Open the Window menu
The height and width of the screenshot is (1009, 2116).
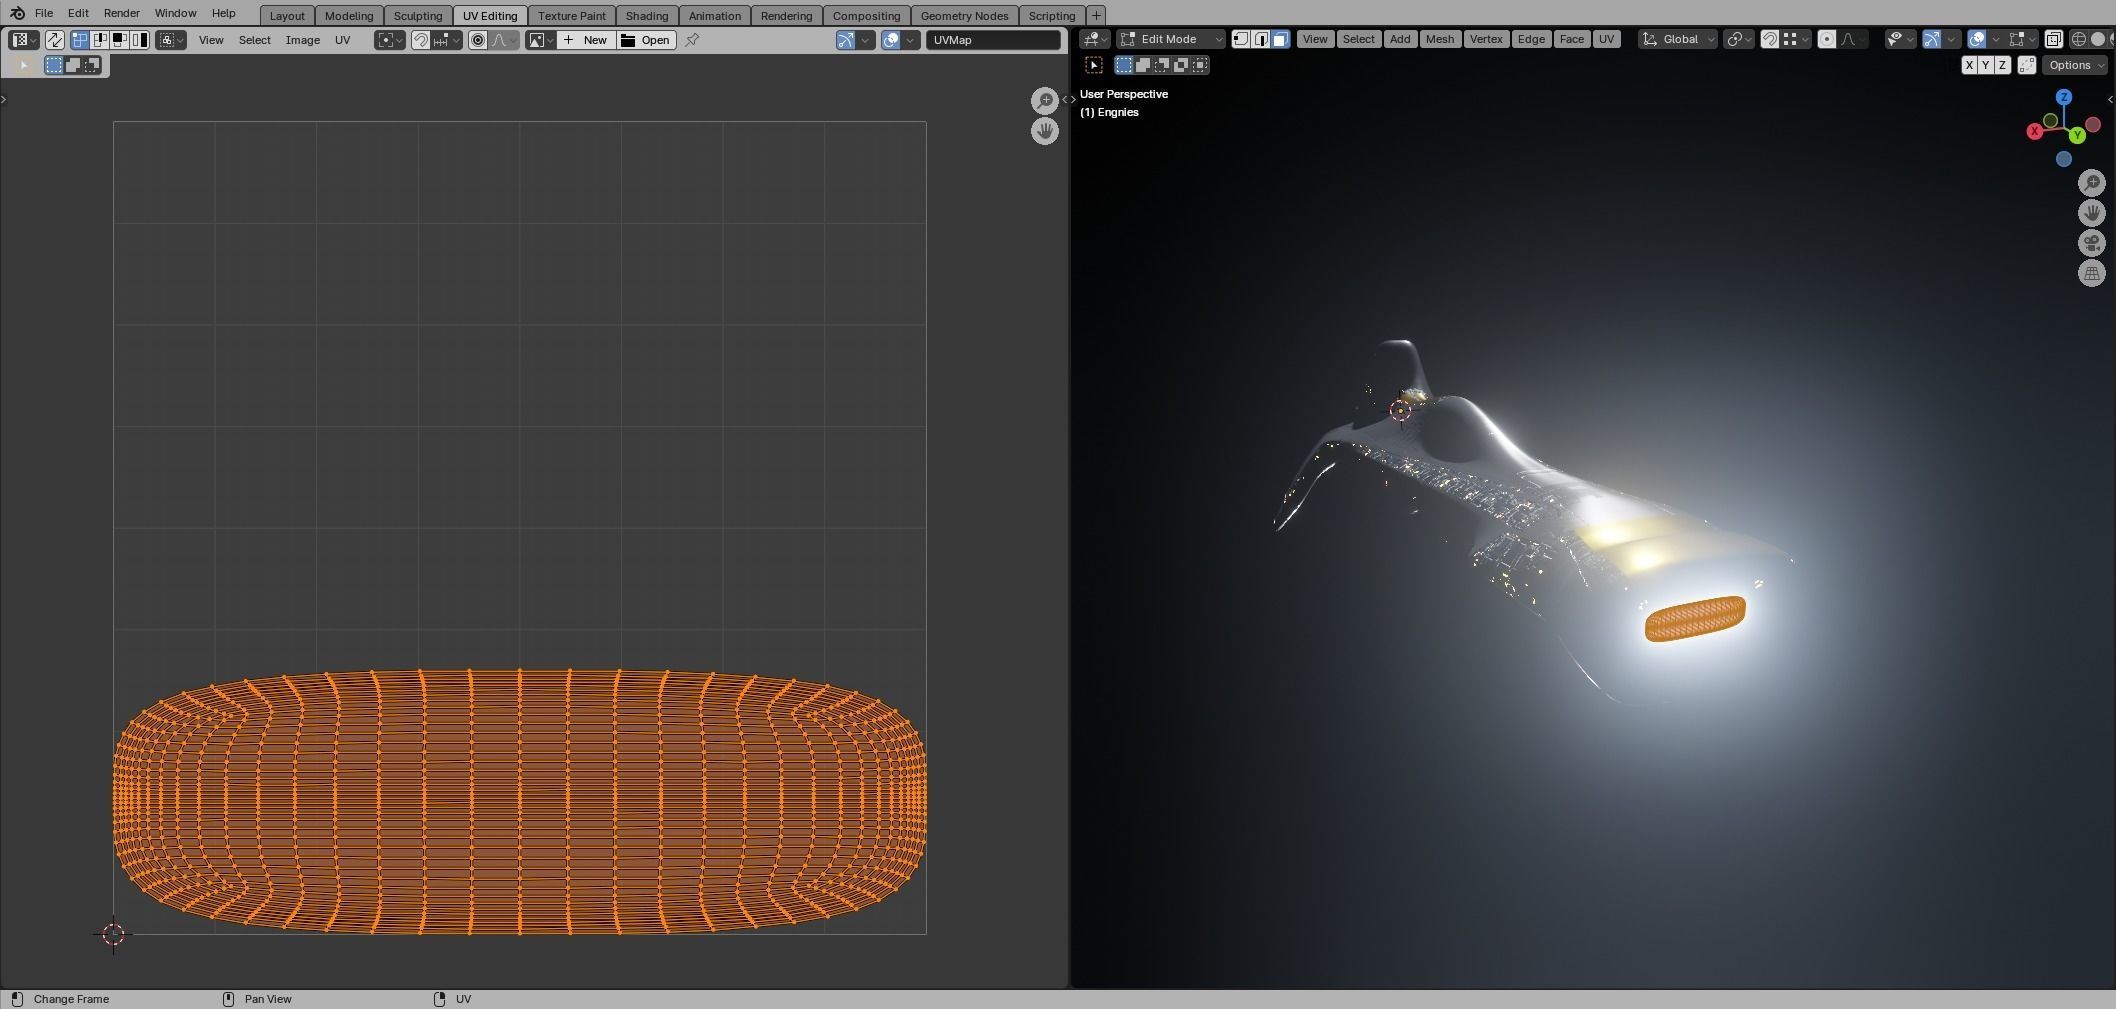[x=175, y=13]
